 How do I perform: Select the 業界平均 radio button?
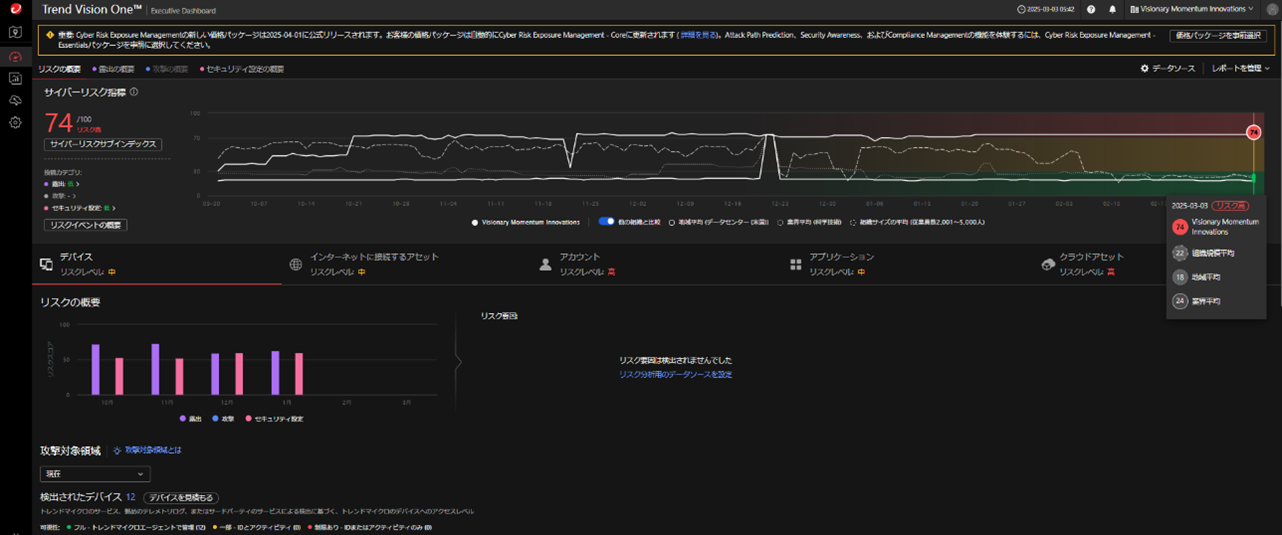point(780,222)
